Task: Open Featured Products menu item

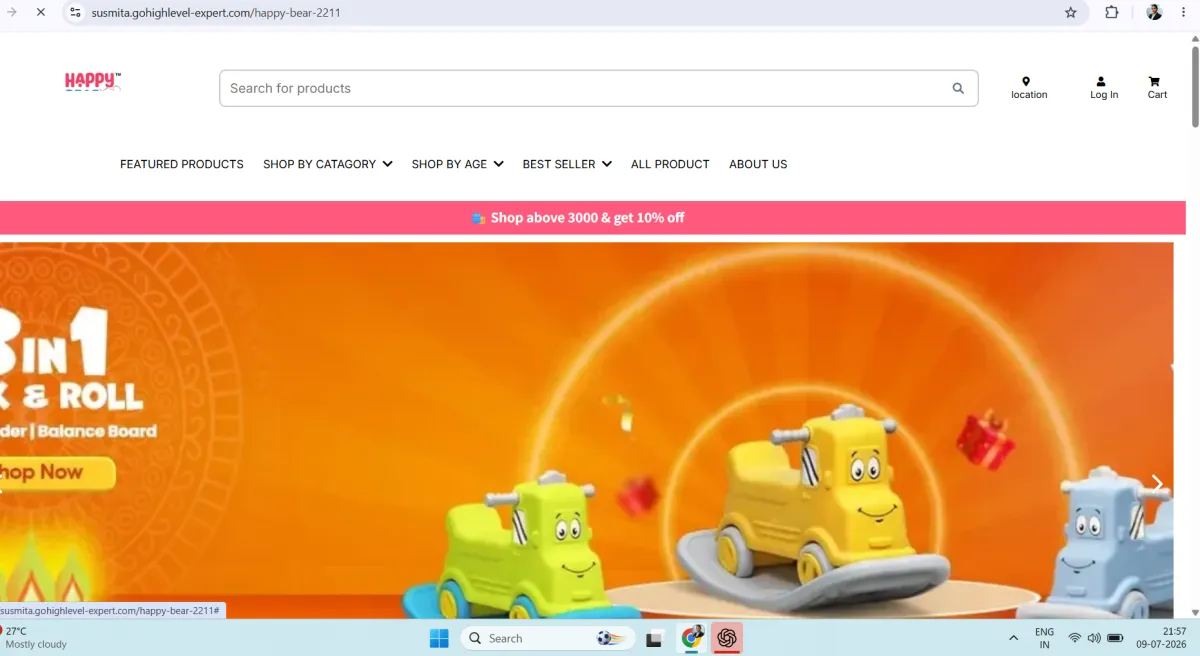Action: pyautogui.click(x=182, y=164)
